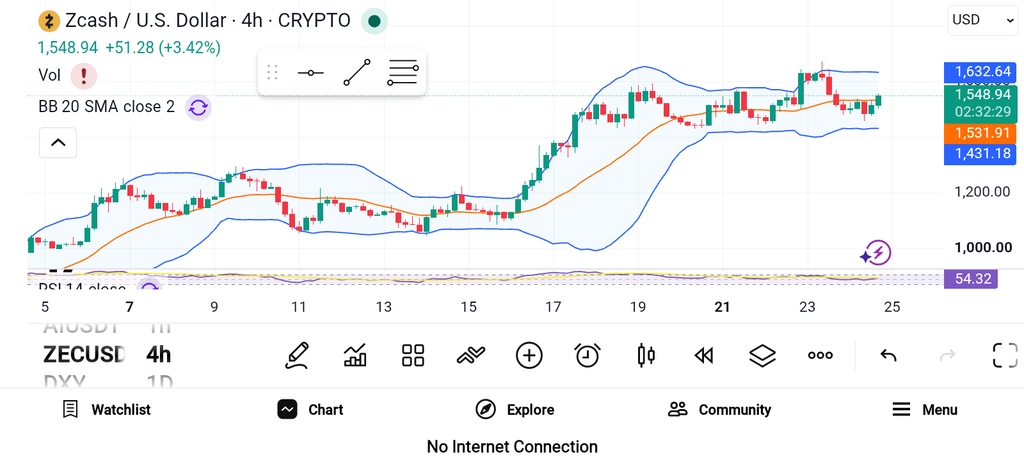Grab the drawing toolbar drag handle
1024x461 pixels.
273,72
